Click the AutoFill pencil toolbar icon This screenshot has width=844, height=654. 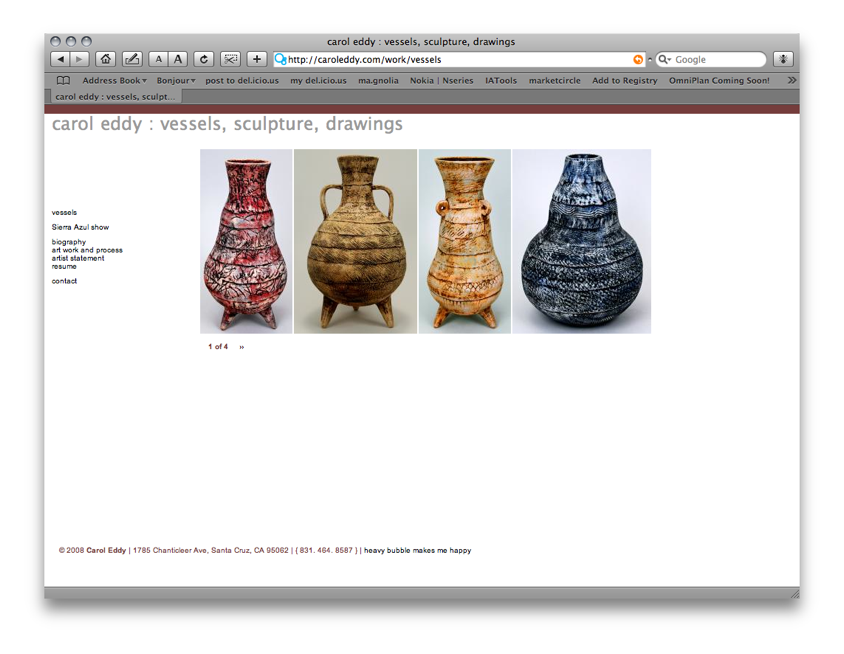(132, 59)
